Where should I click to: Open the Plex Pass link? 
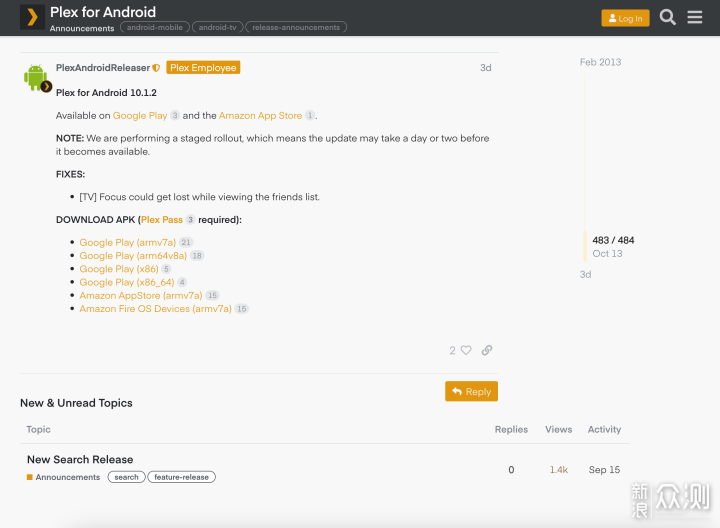162,220
